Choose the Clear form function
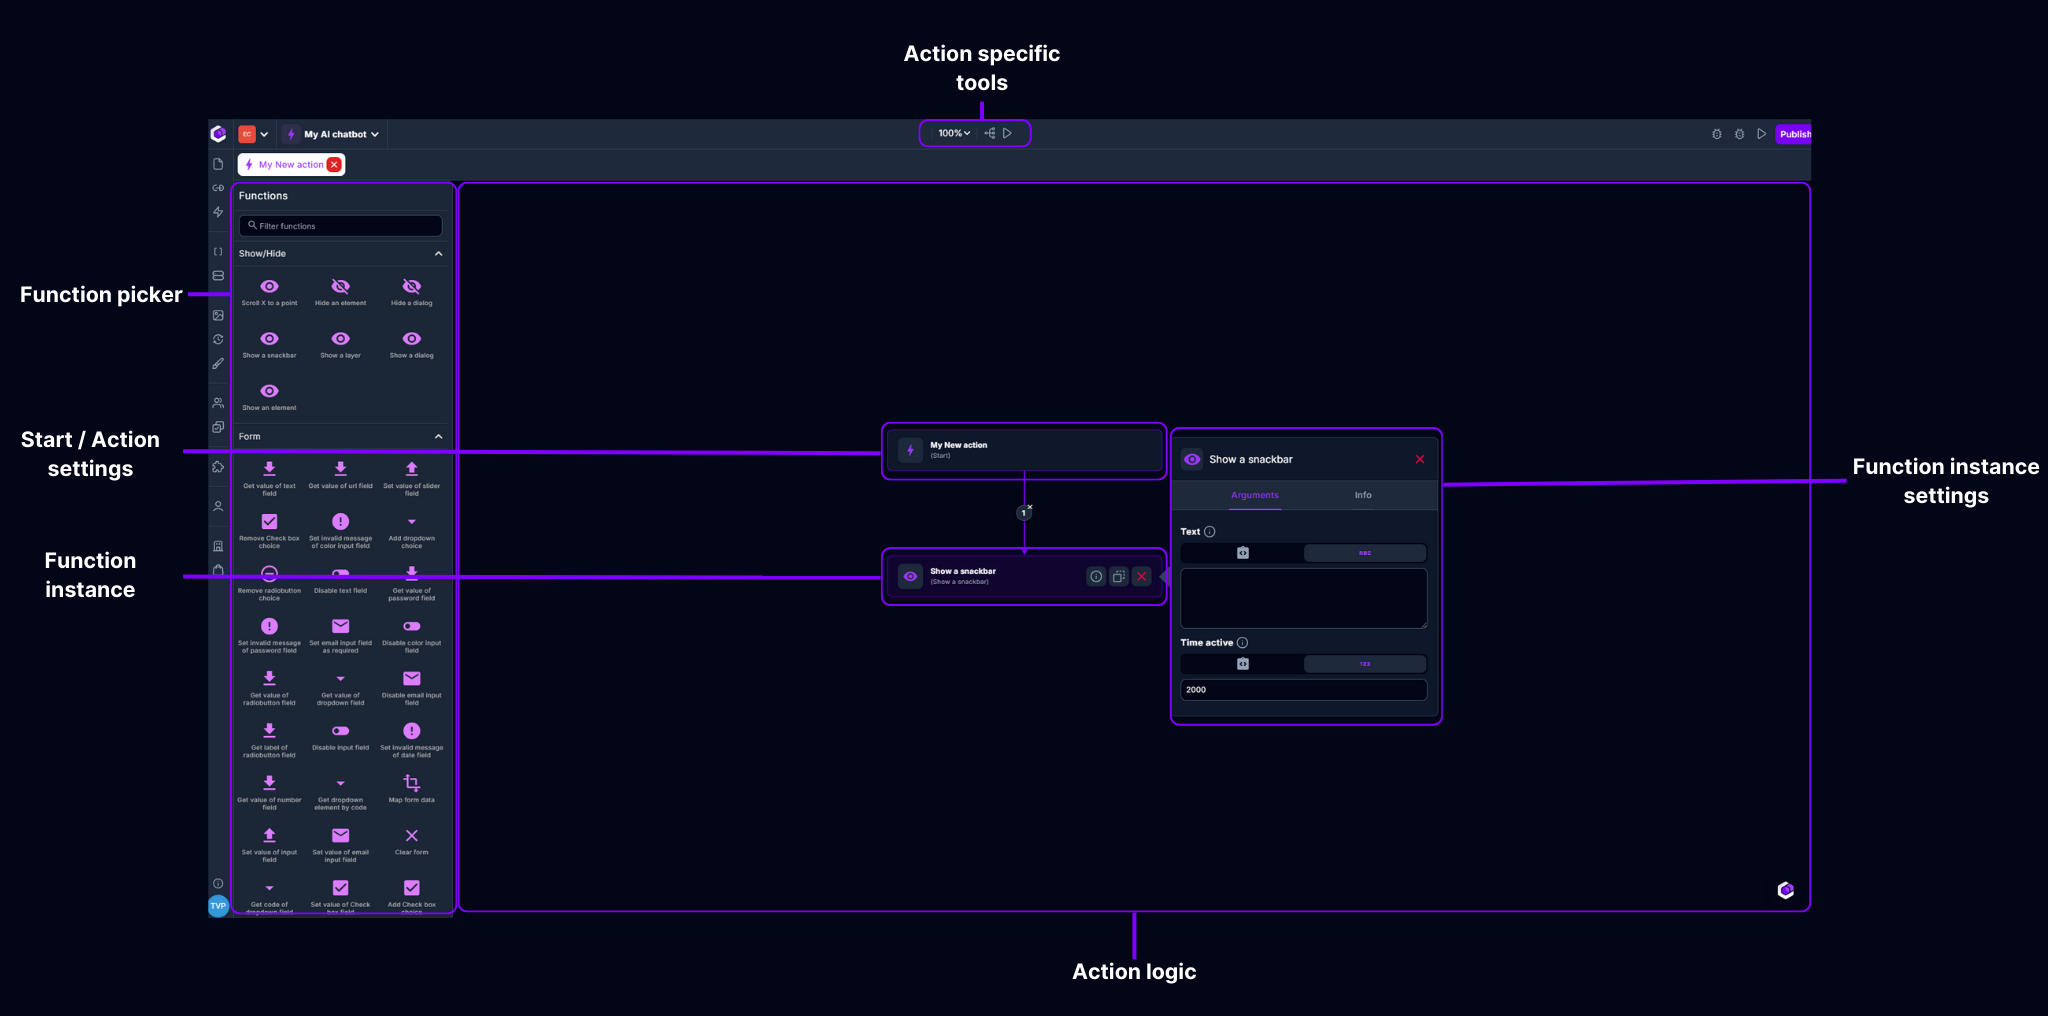 [411, 840]
